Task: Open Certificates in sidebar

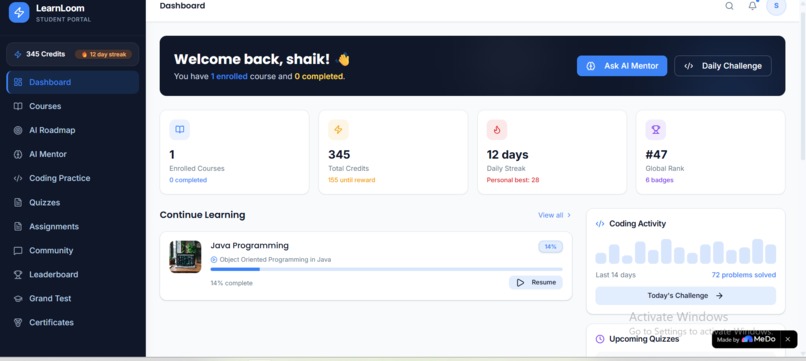Action: (72, 323)
